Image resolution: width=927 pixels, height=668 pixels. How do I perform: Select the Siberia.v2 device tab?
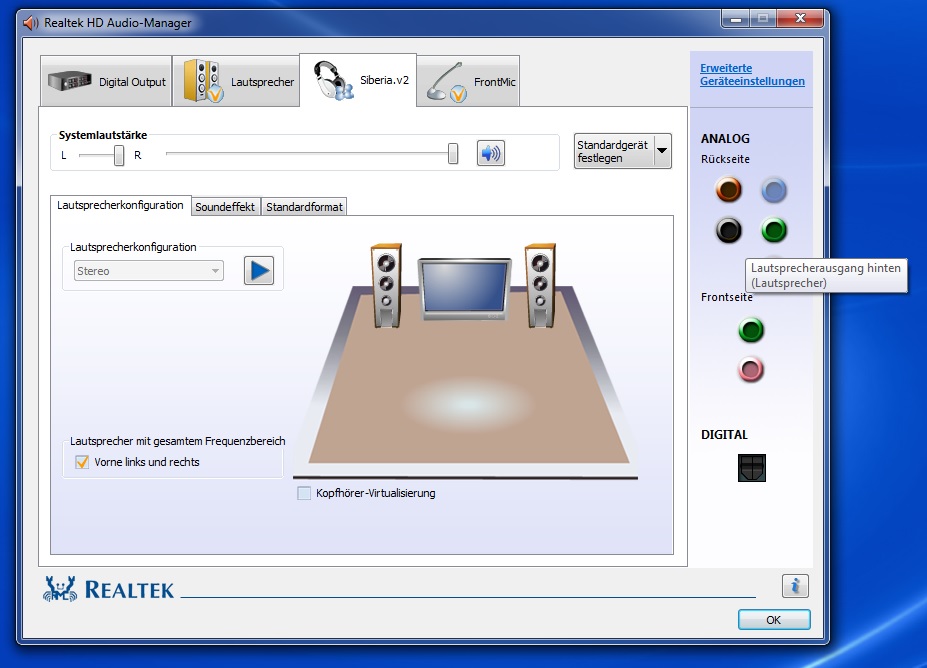pos(358,80)
